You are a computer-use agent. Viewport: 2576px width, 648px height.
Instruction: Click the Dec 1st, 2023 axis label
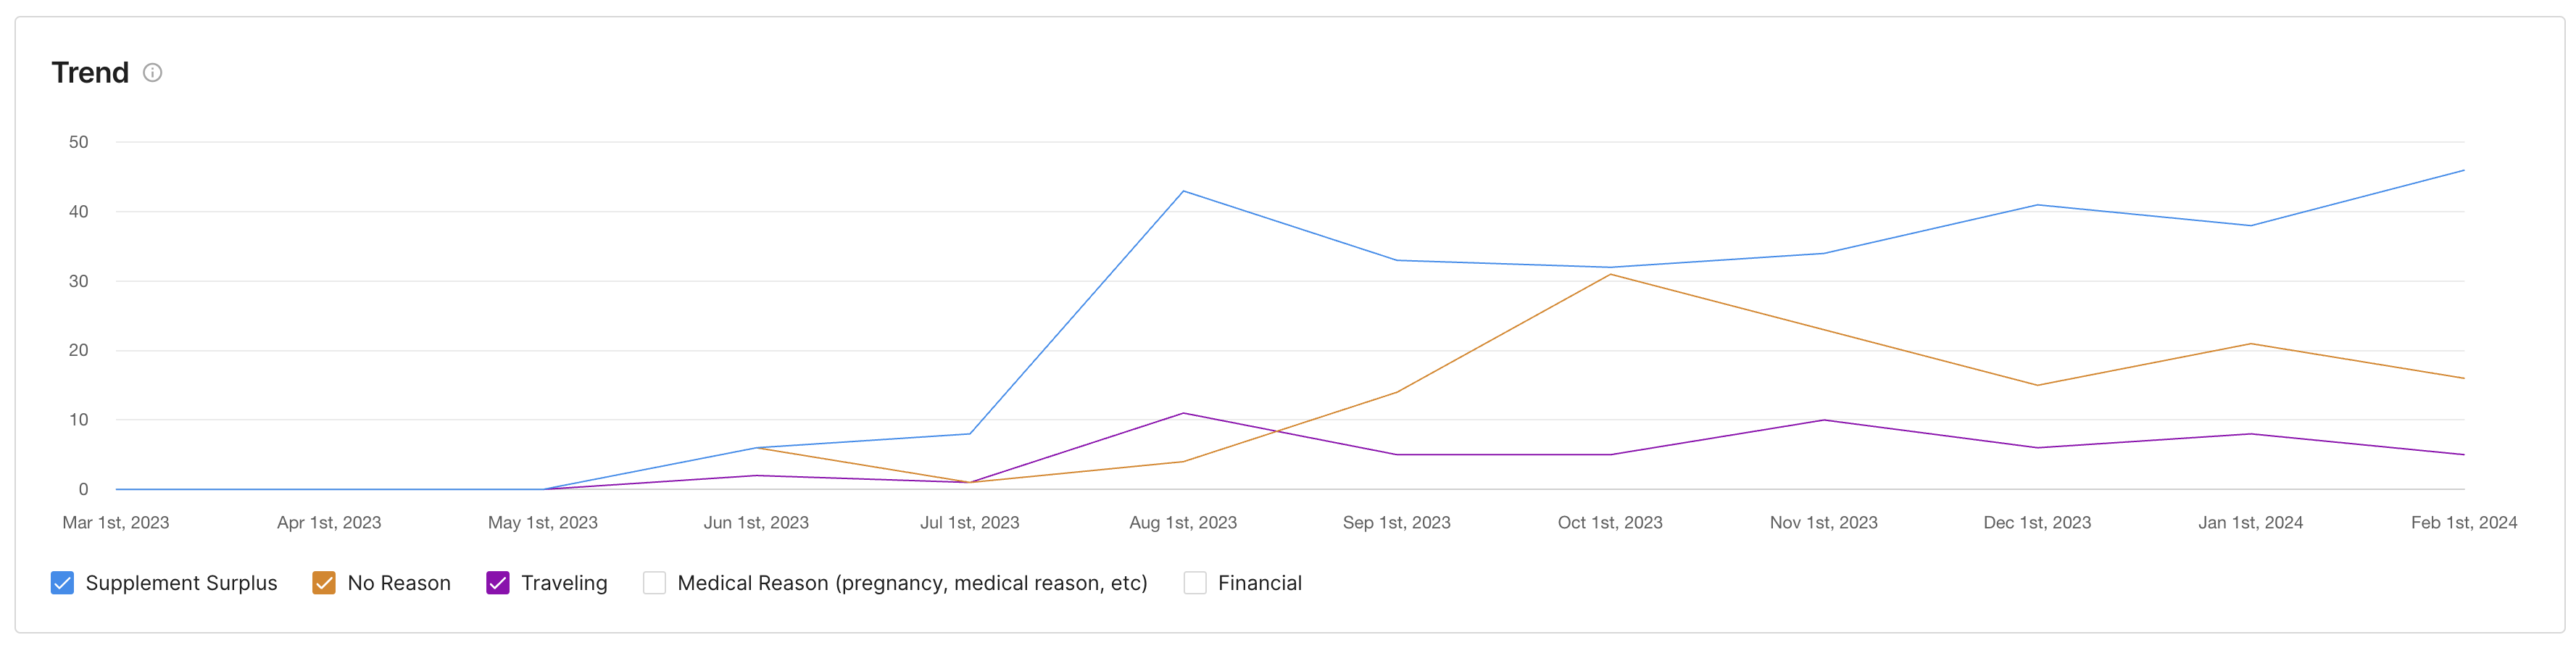pyautogui.click(x=2037, y=523)
